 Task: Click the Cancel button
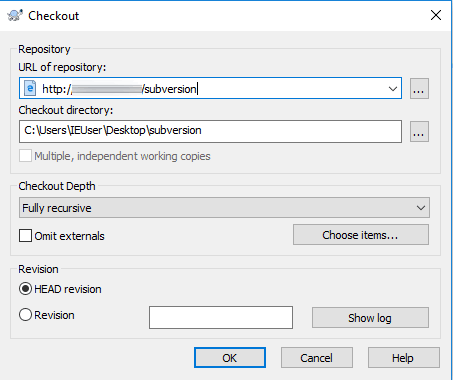(316, 358)
